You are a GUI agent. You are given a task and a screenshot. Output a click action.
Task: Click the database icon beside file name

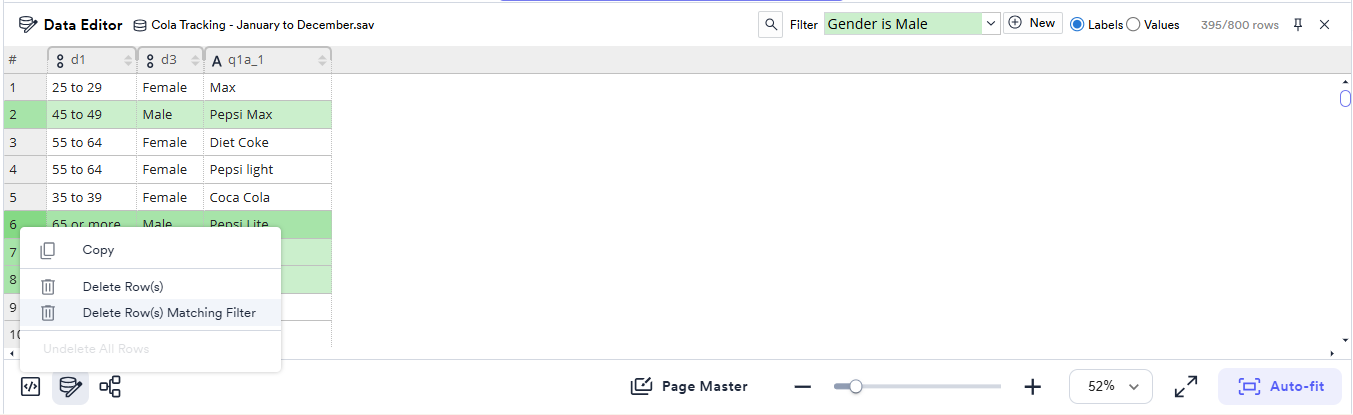[140, 25]
